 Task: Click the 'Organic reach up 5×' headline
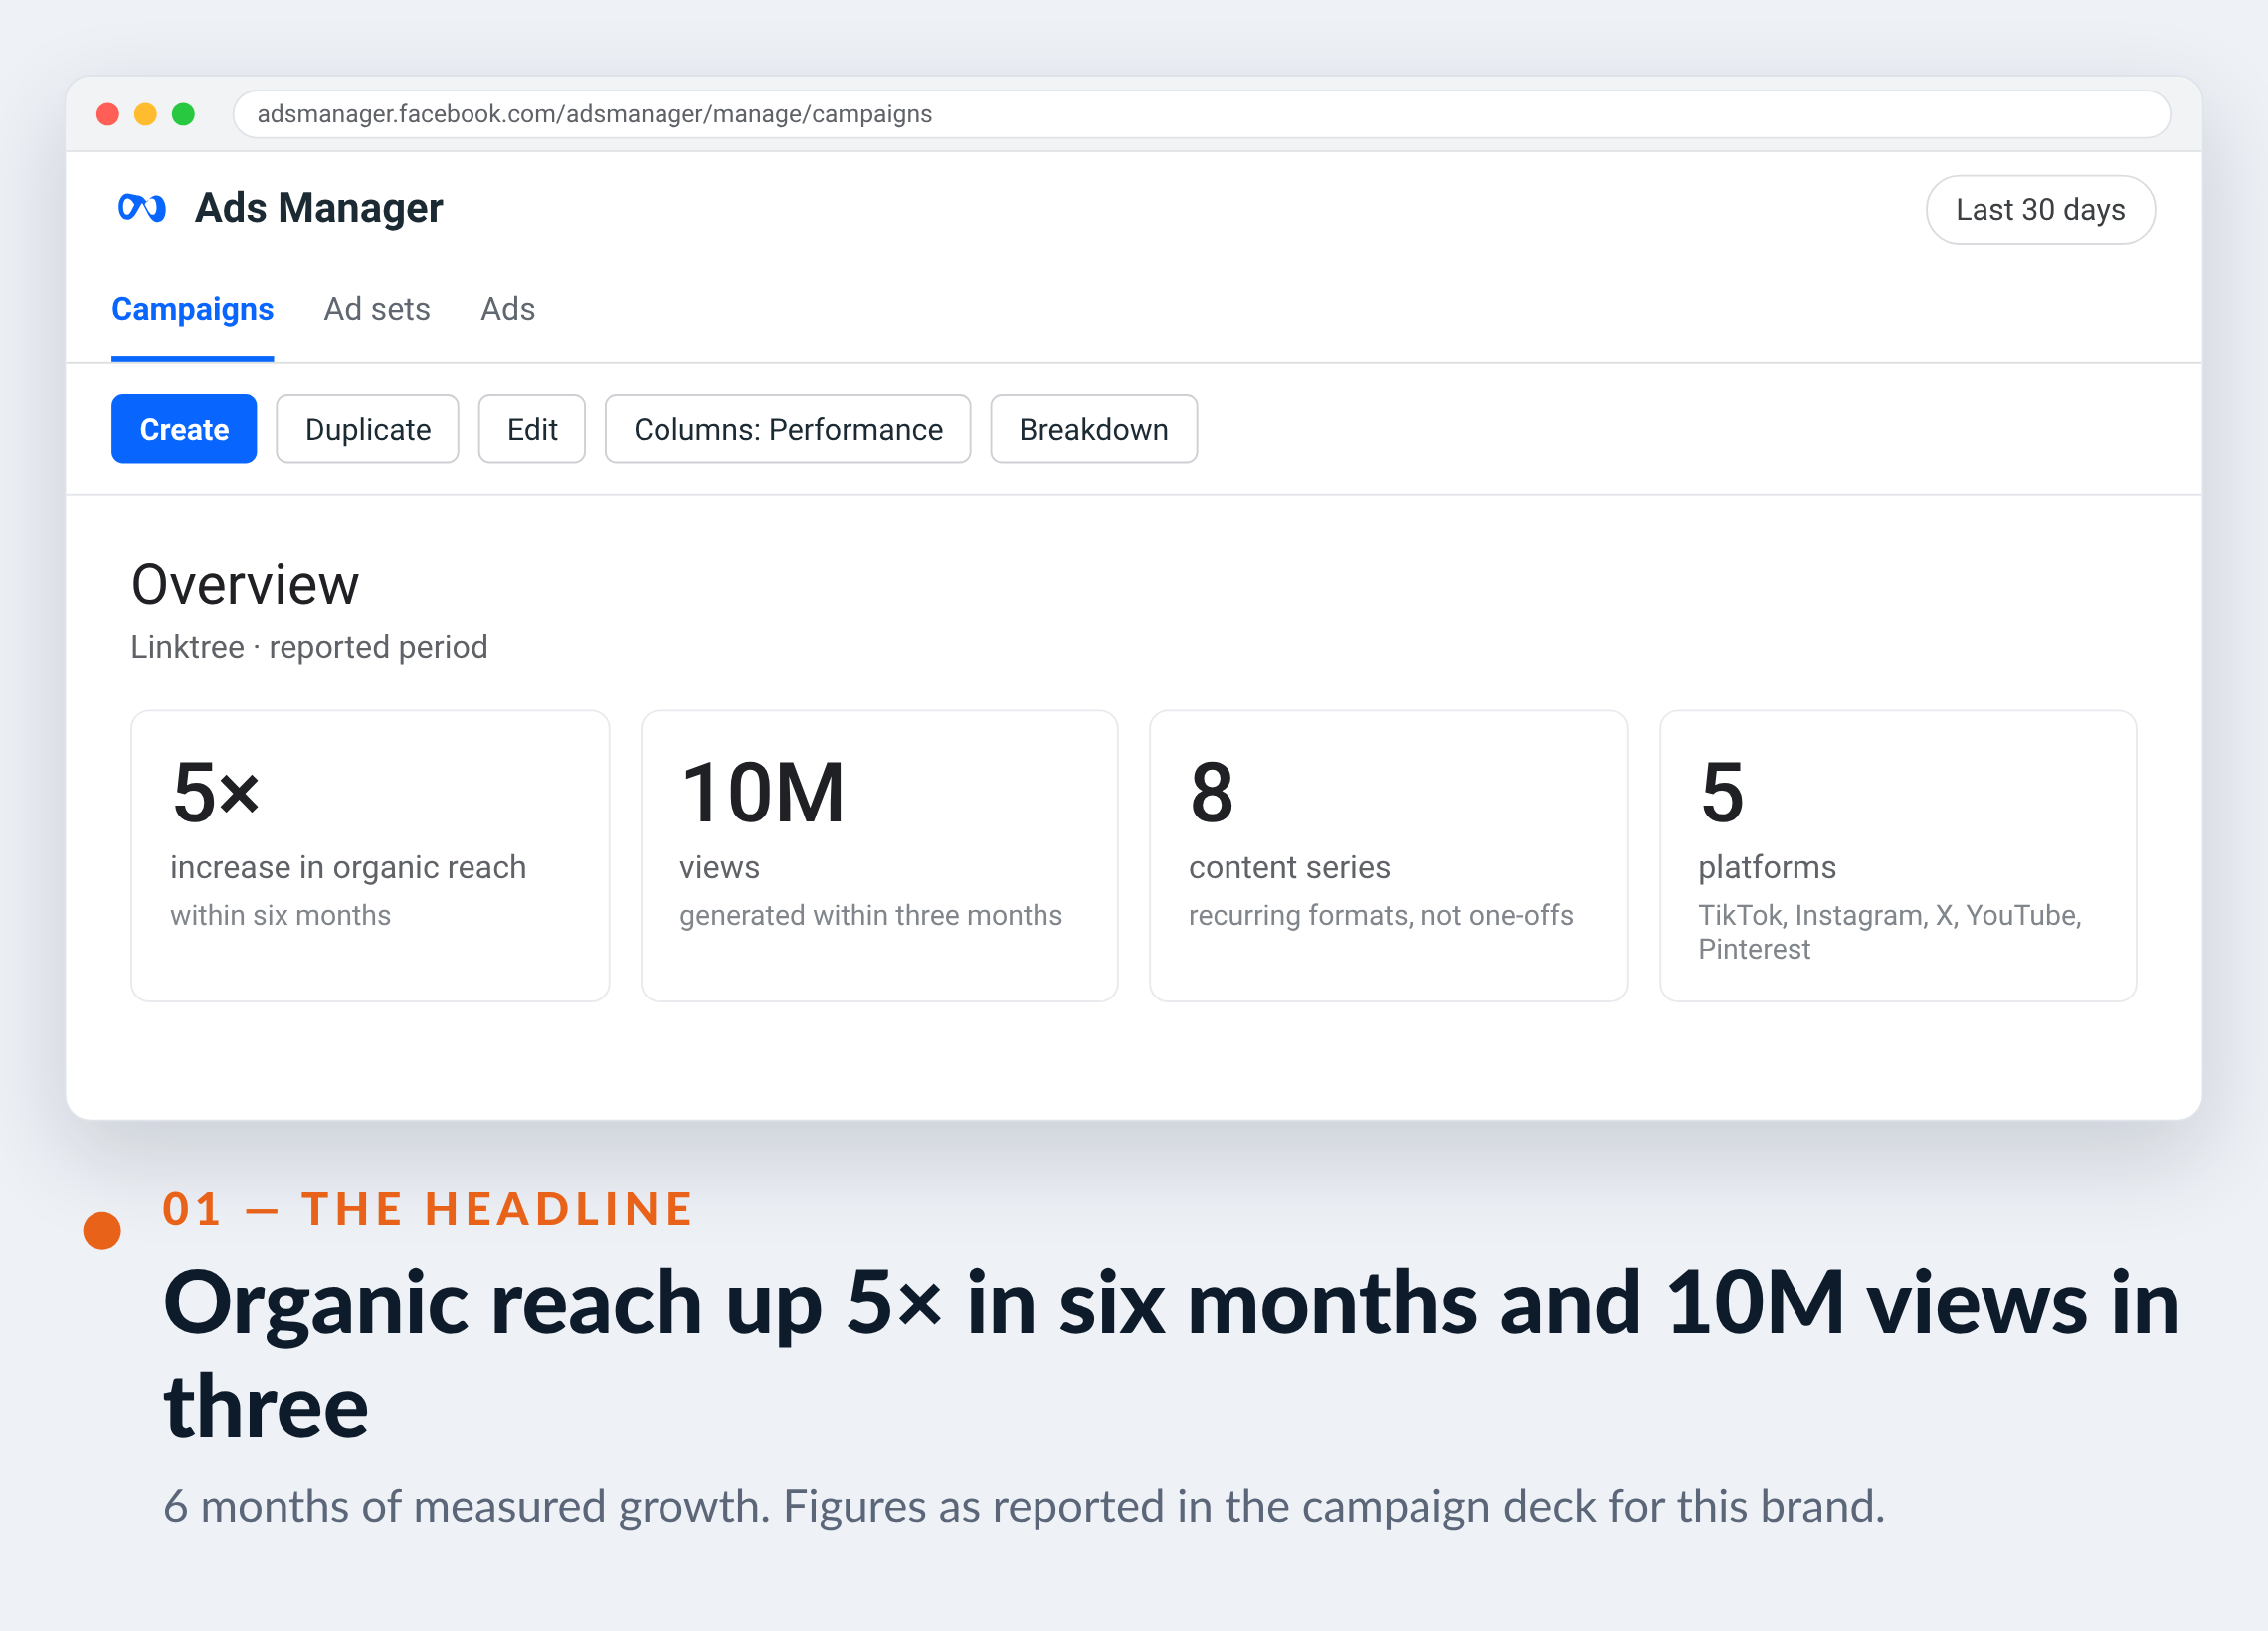coord(1172,1354)
